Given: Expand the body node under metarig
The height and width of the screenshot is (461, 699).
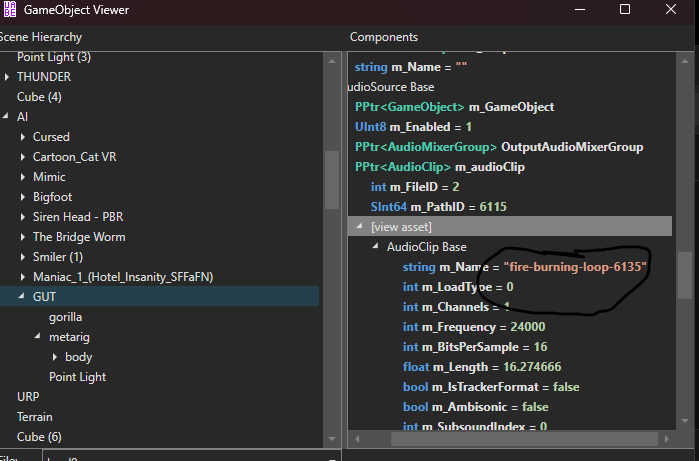Looking at the screenshot, I should 54,357.
